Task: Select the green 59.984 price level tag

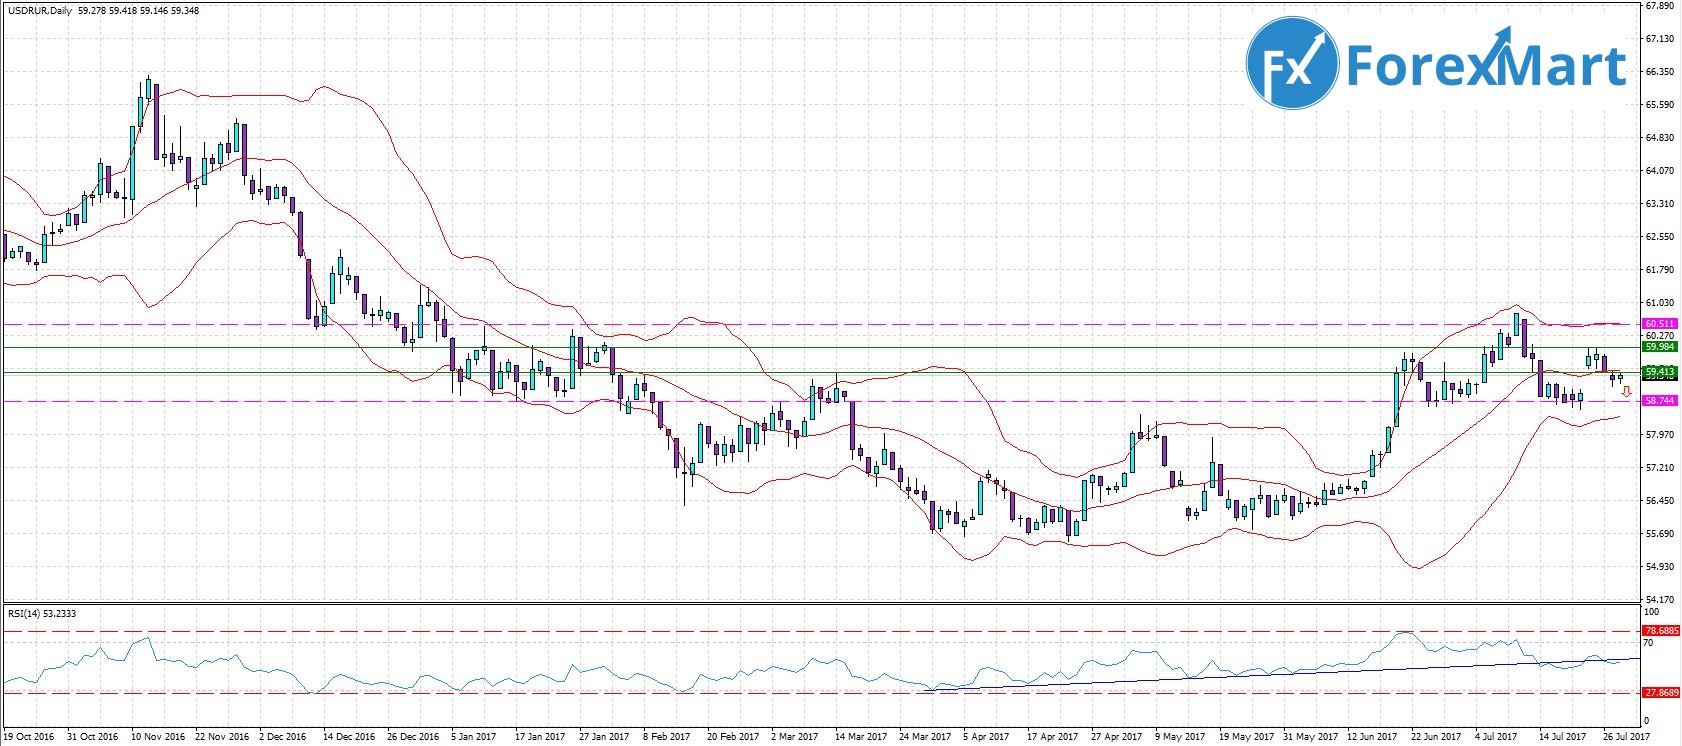Action: pos(1660,347)
